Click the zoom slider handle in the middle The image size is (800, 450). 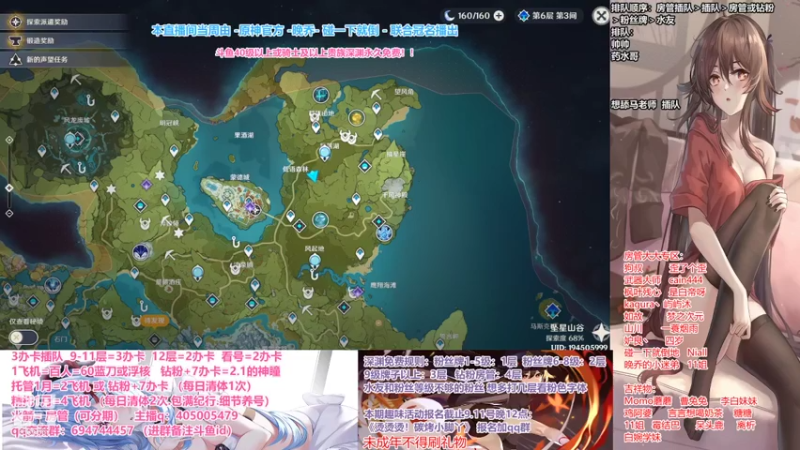(x=9, y=188)
